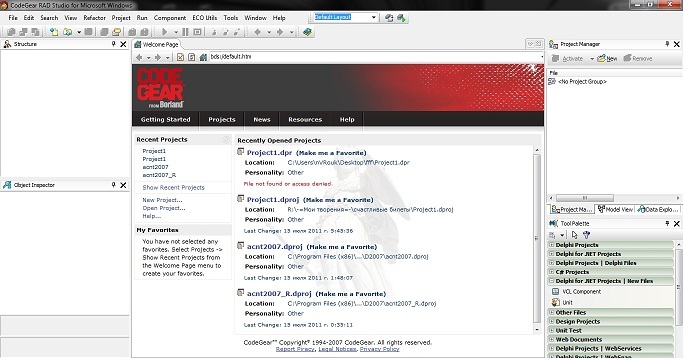This screenshot has height=360, width=684.
Task: Switch to the Data Explorer tab
Action: coord(657,209)
